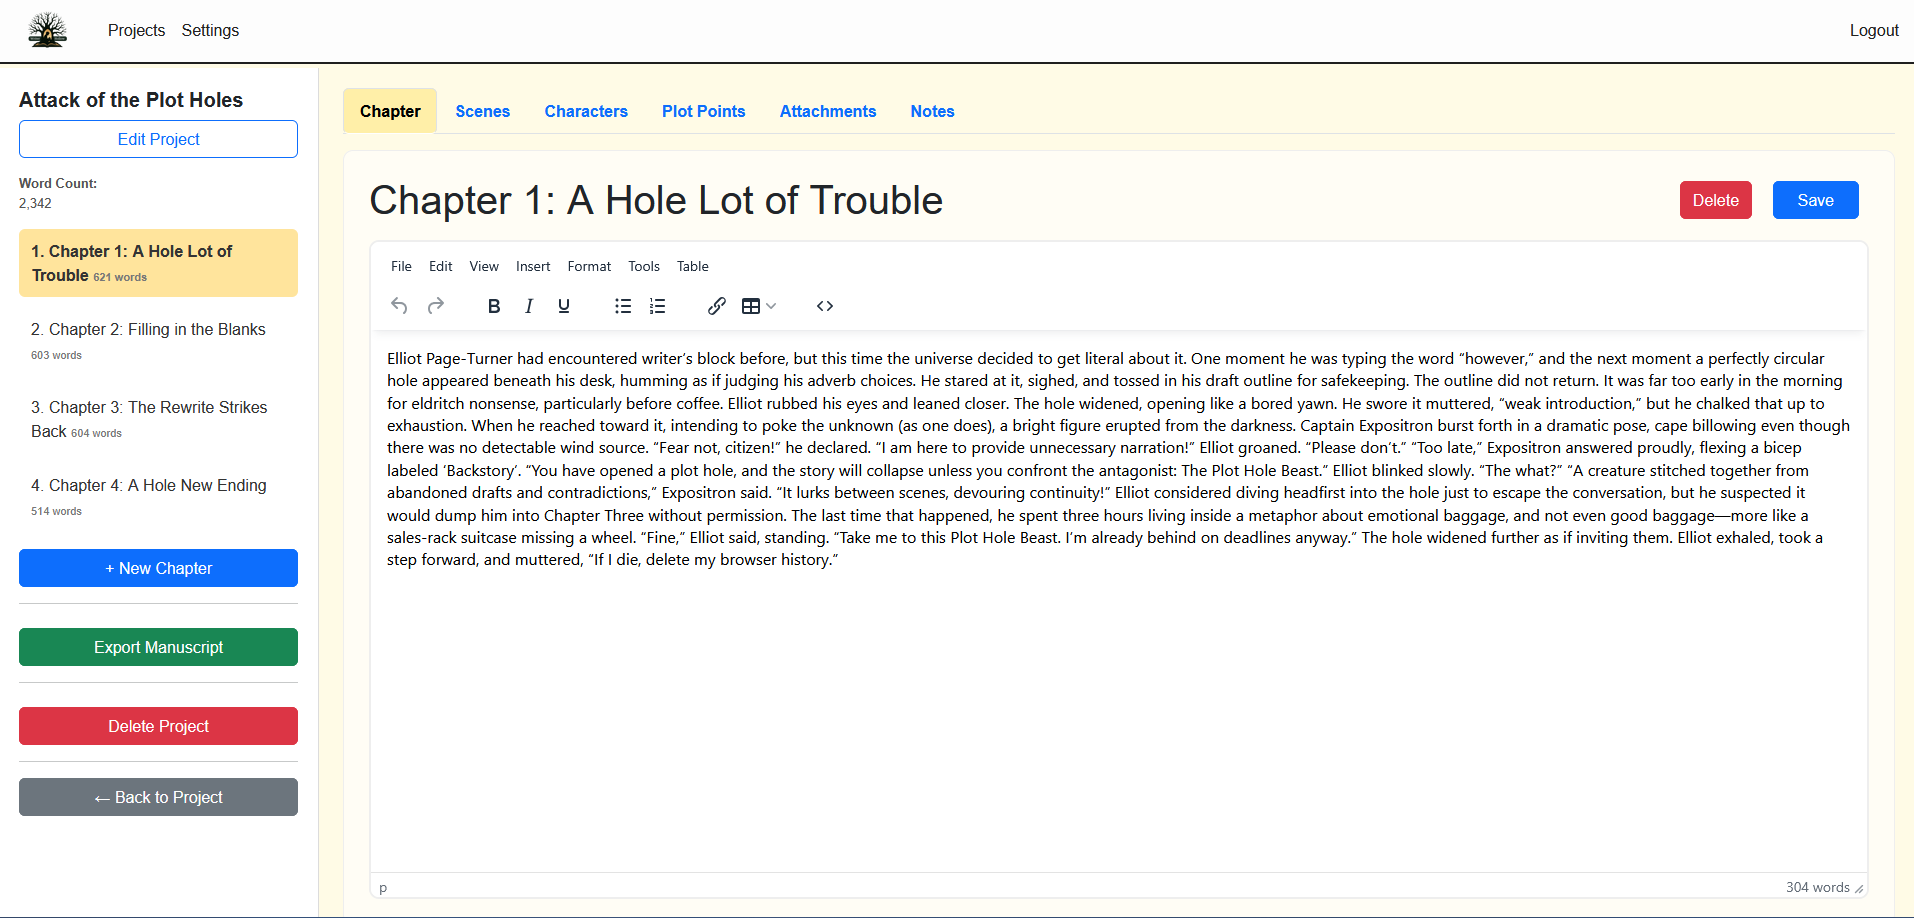Screen dimensions: 1914x918
Task: Click the Undo icon in editor toolbar
Action: [399, 306]
